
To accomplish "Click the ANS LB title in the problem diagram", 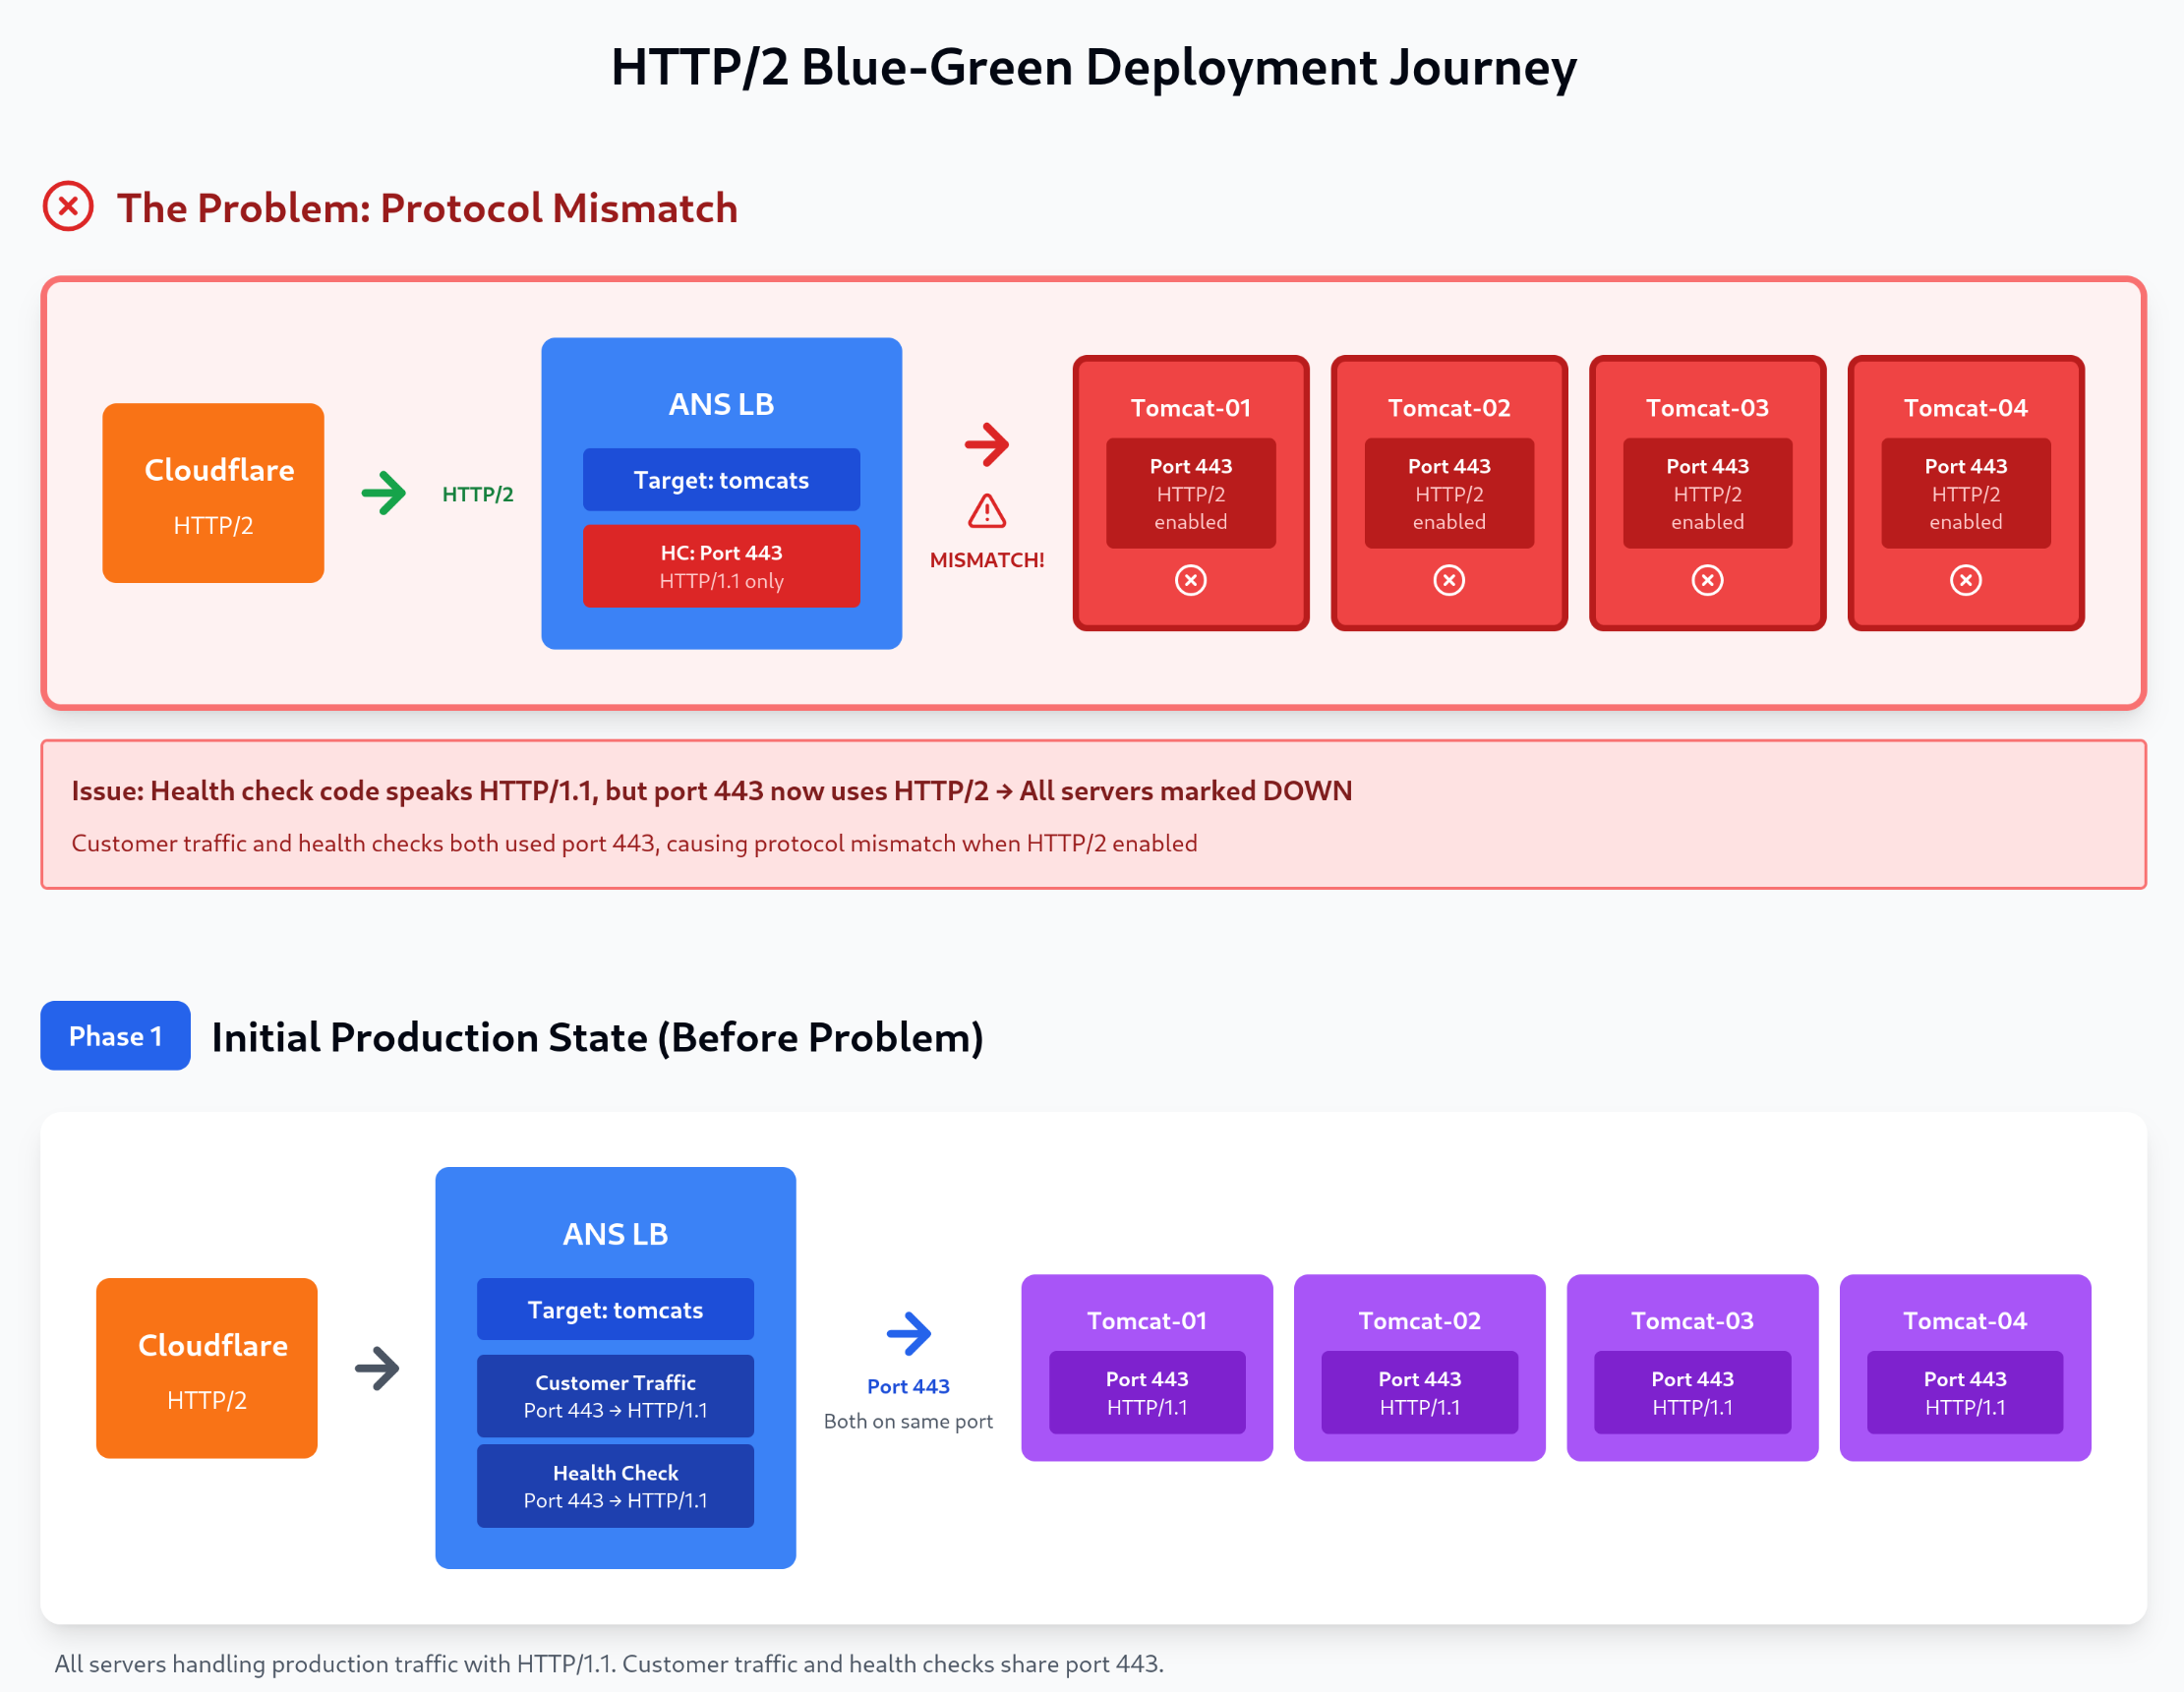I will (721, 404).
